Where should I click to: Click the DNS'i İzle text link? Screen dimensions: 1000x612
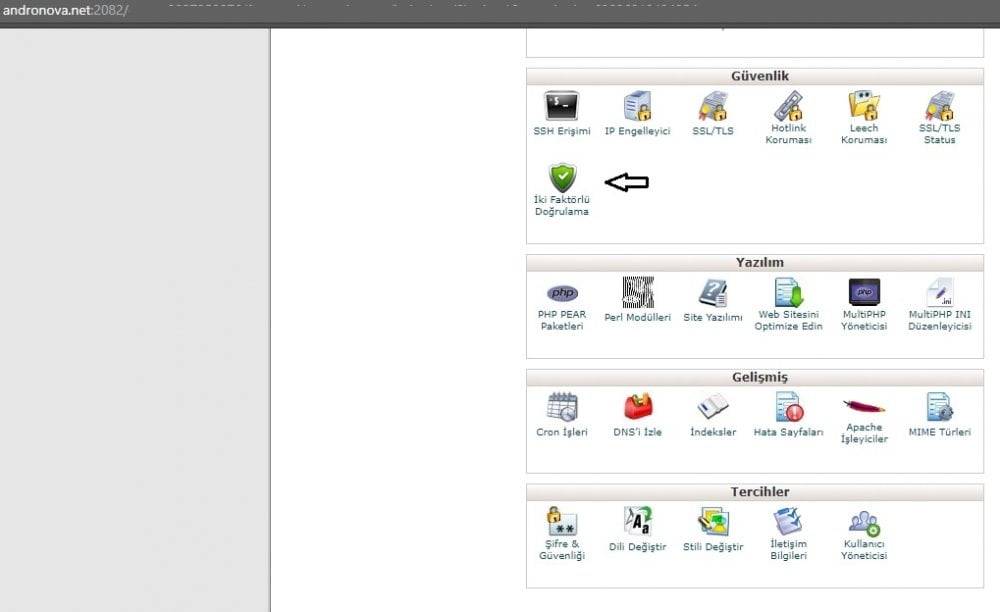638,432
